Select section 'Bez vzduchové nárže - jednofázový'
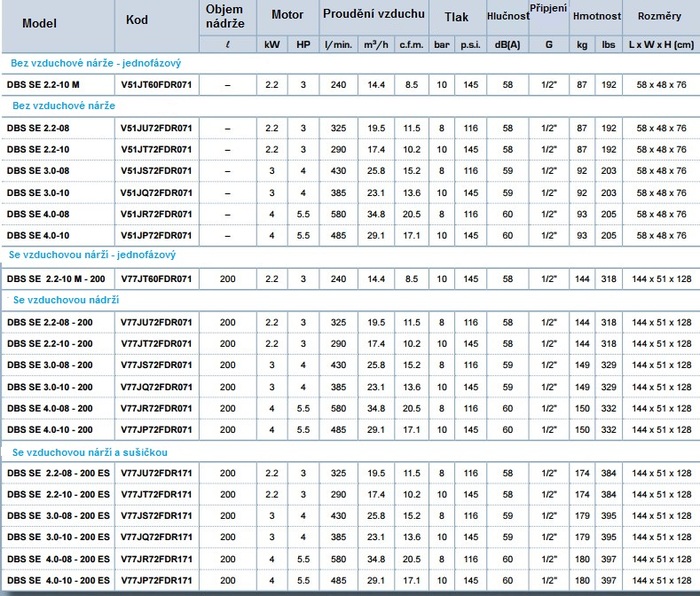The image size is (700, 596). 96,63
